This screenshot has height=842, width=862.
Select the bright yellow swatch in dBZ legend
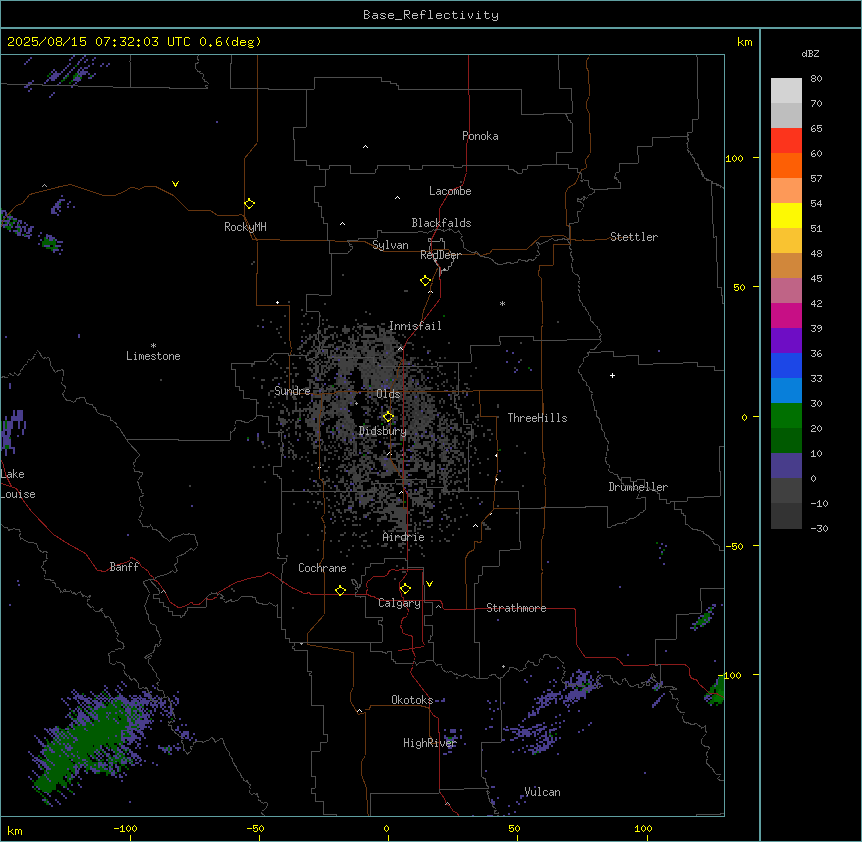point(786,215)
